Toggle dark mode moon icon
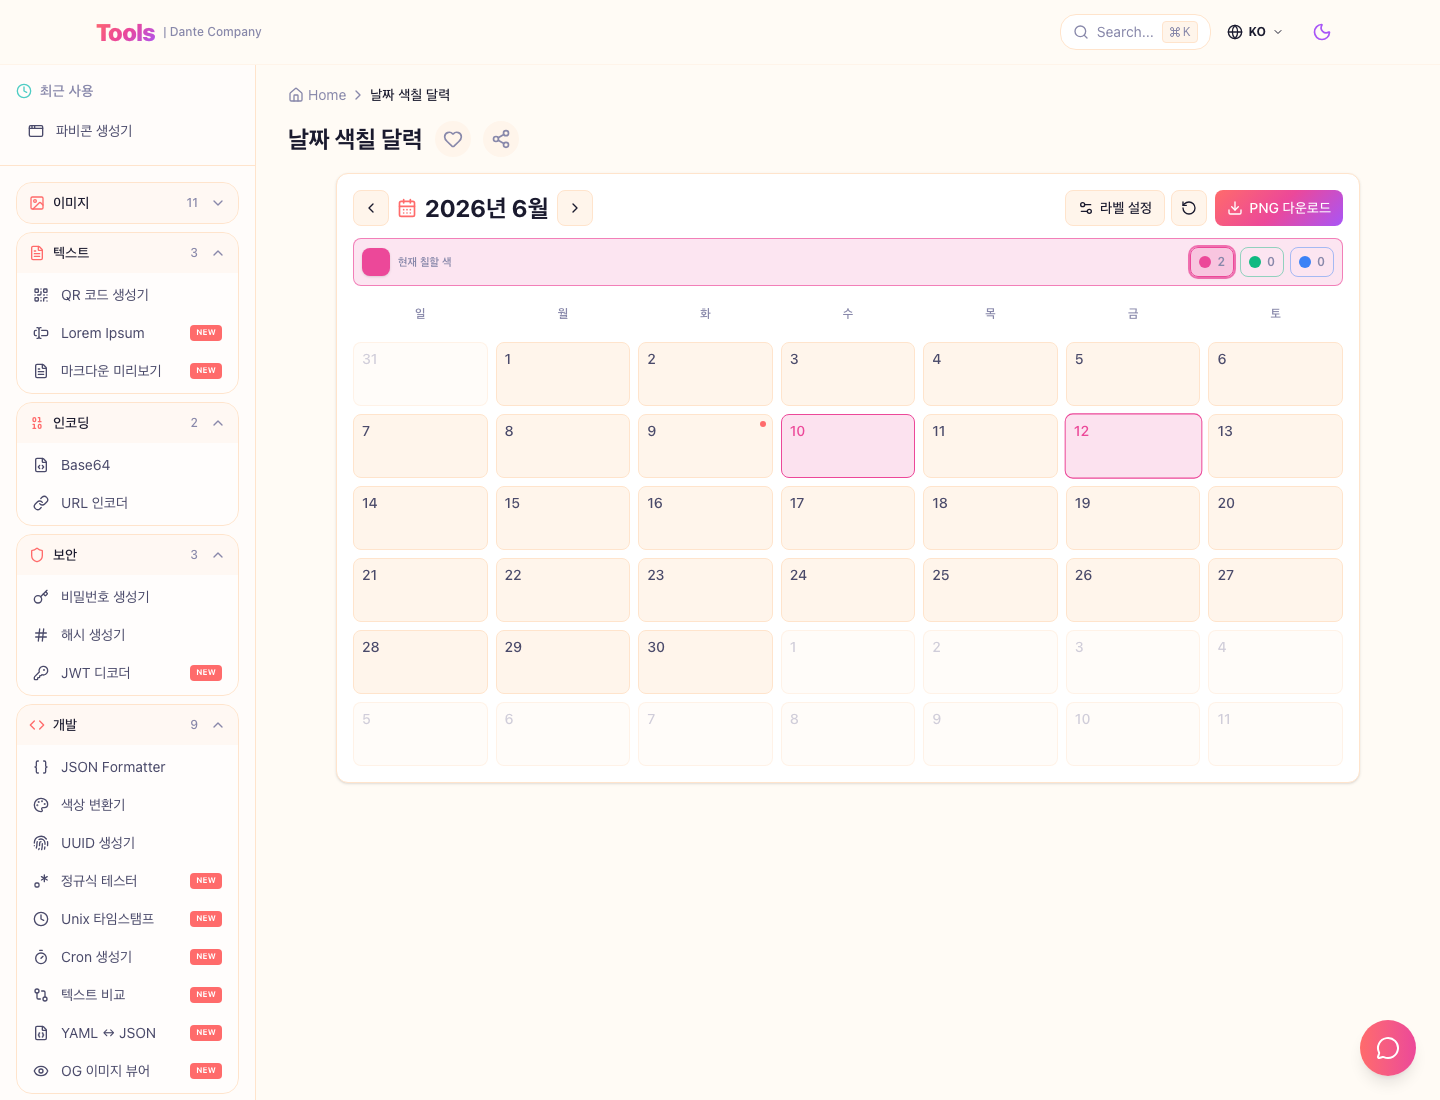1440x1100 pixels. pos(1322,32)
